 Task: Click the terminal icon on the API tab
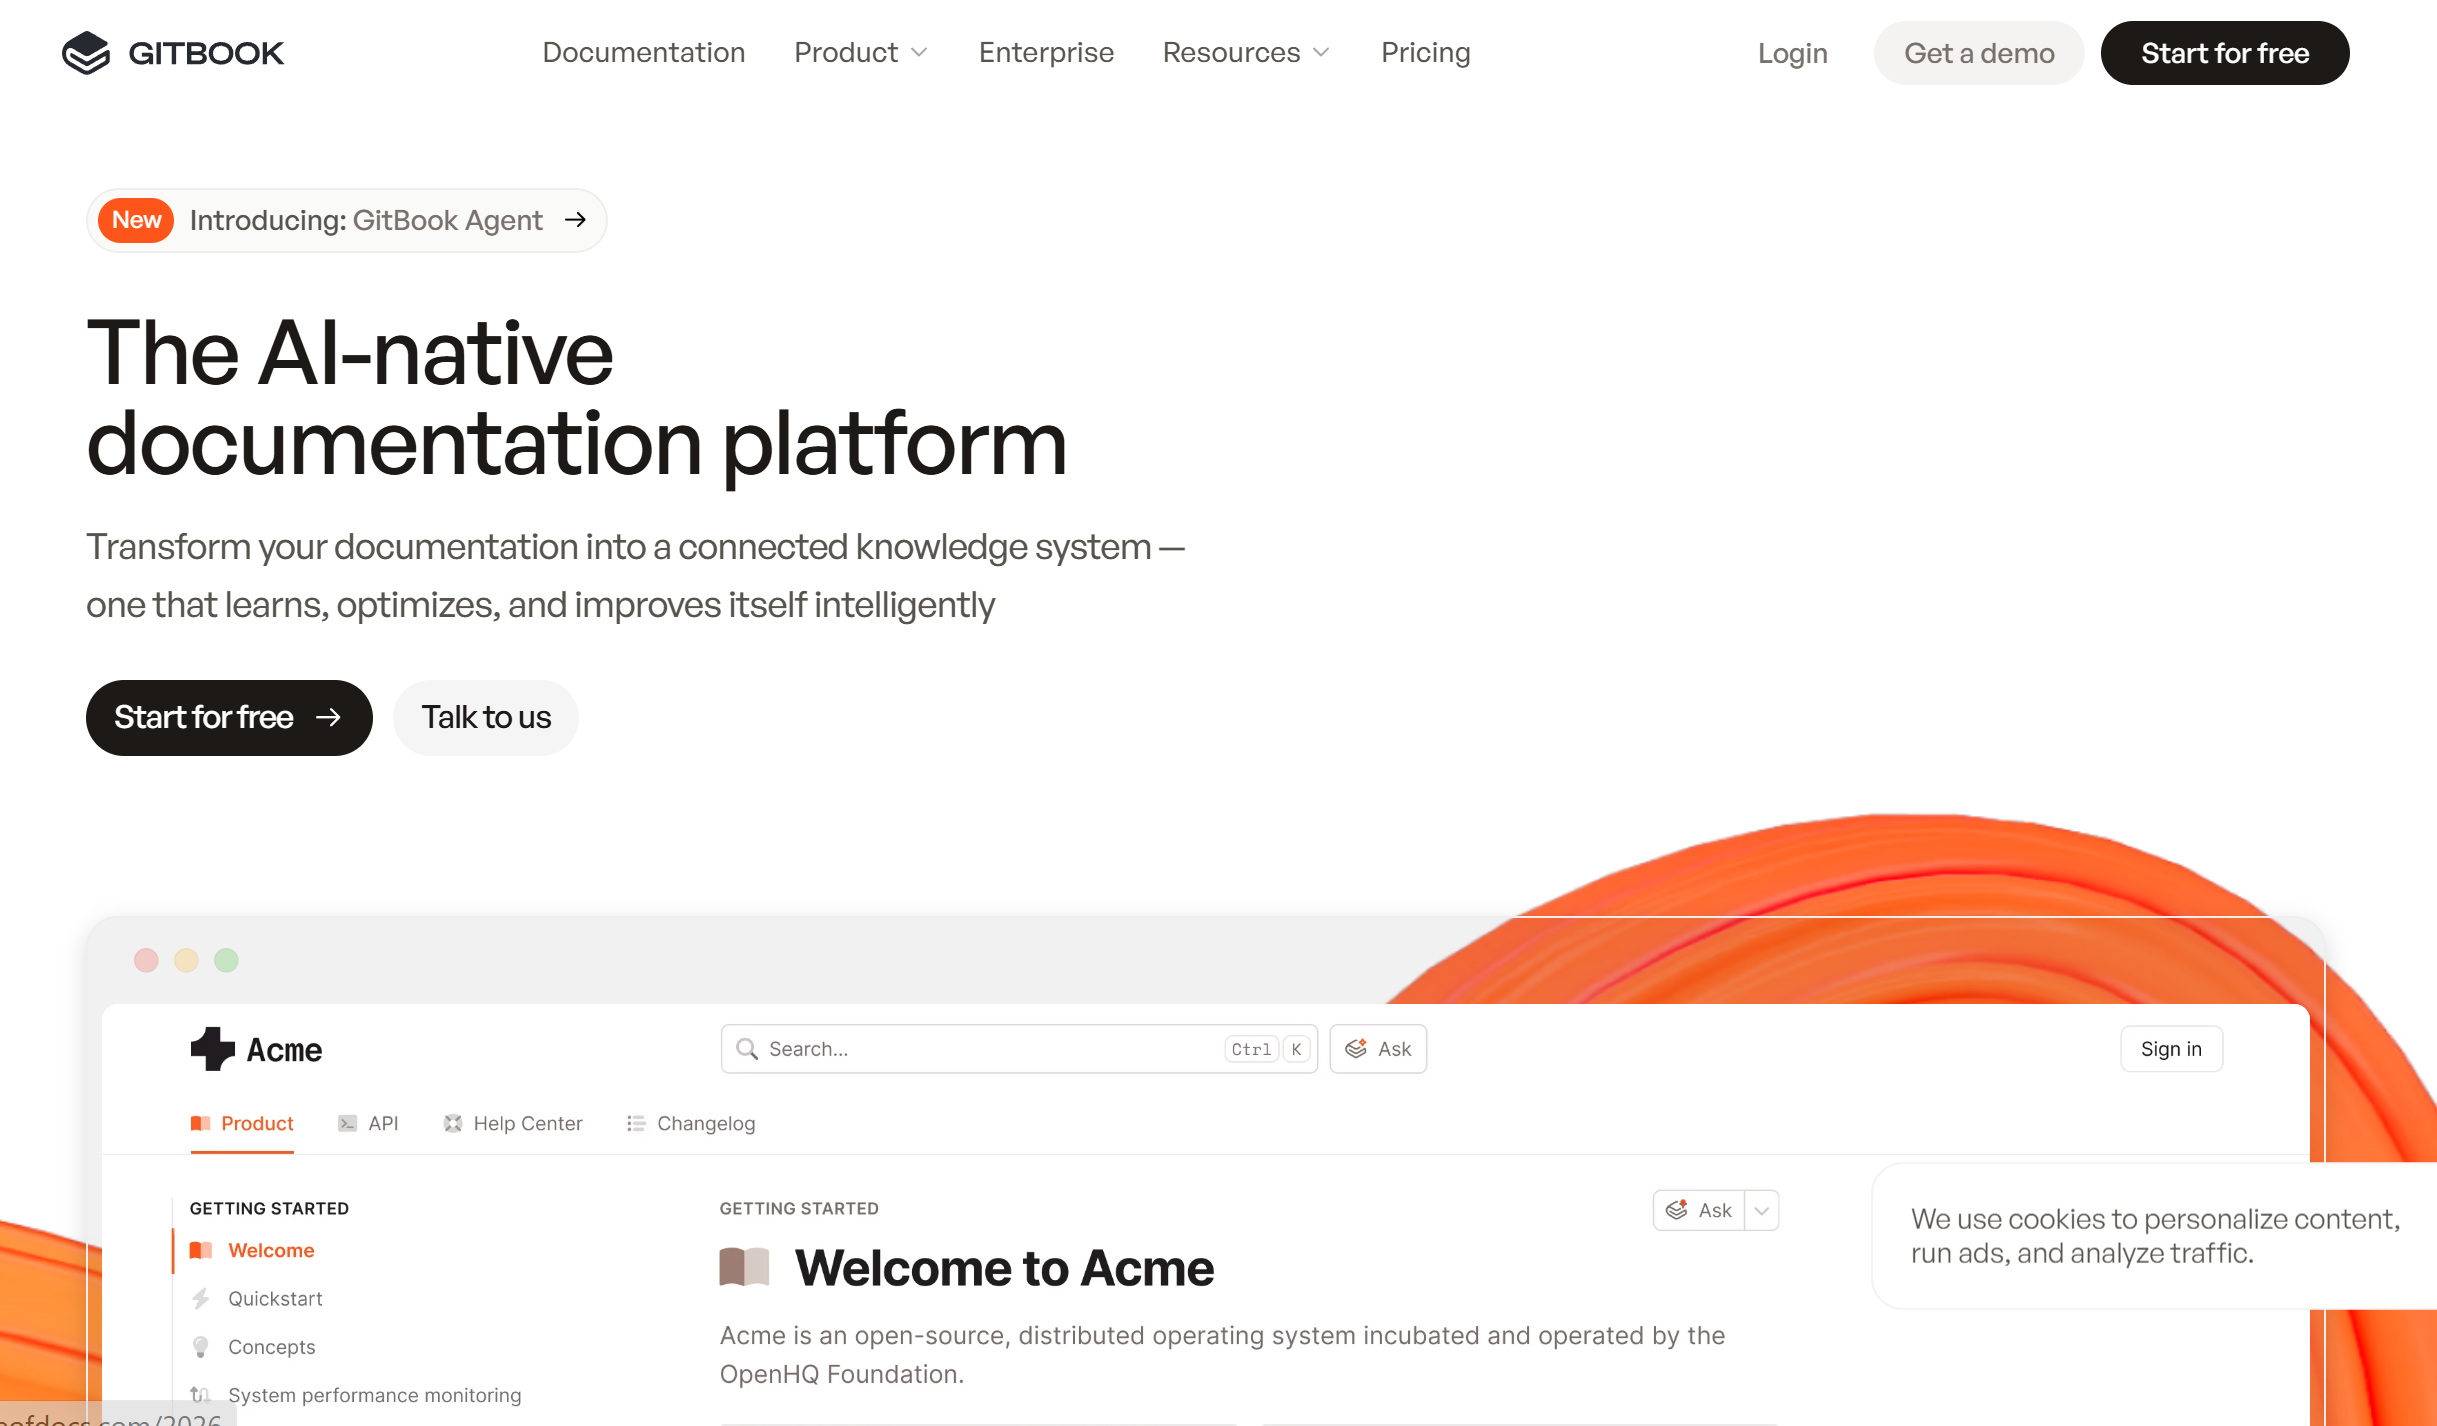tap(347, 1123)
